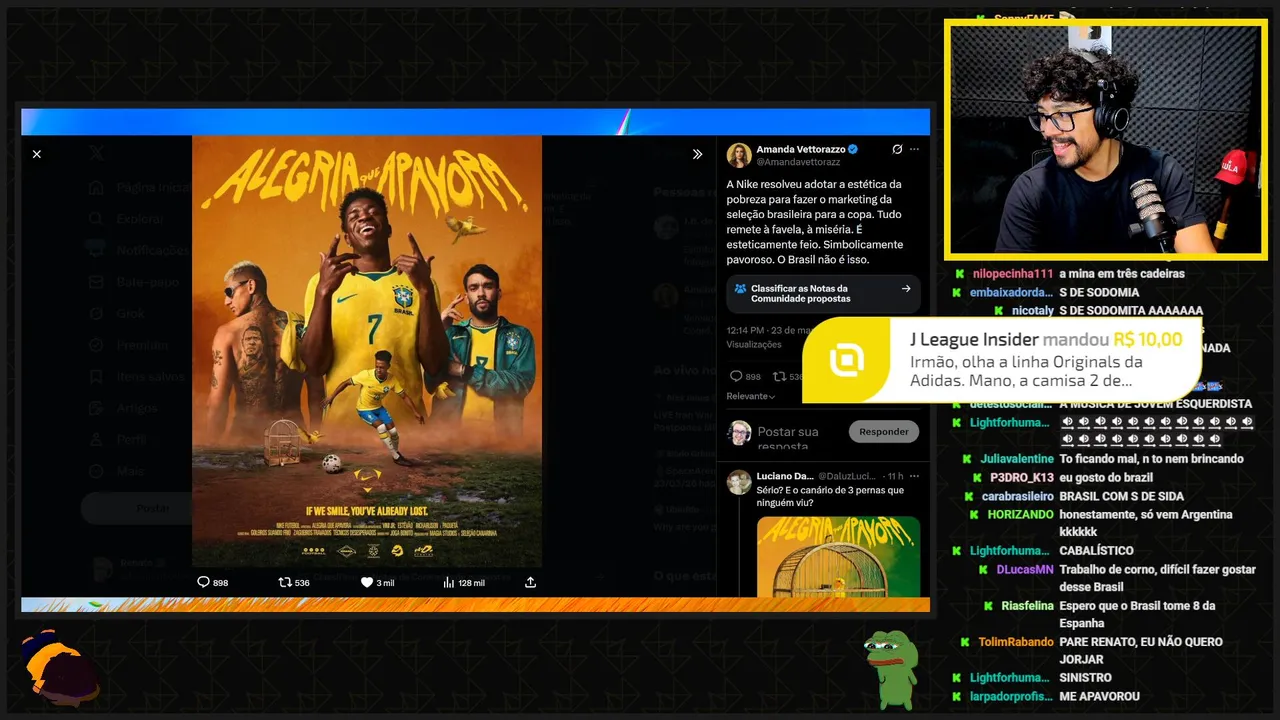Click chat username Juliavalentine
Screen dimensions: 1280x720
click(1017, 459)
